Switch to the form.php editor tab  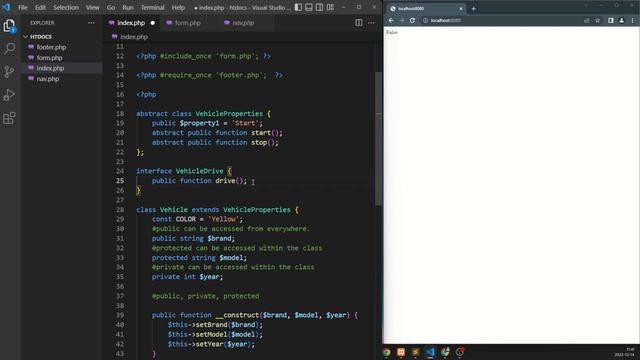click(x=188, y=23)
